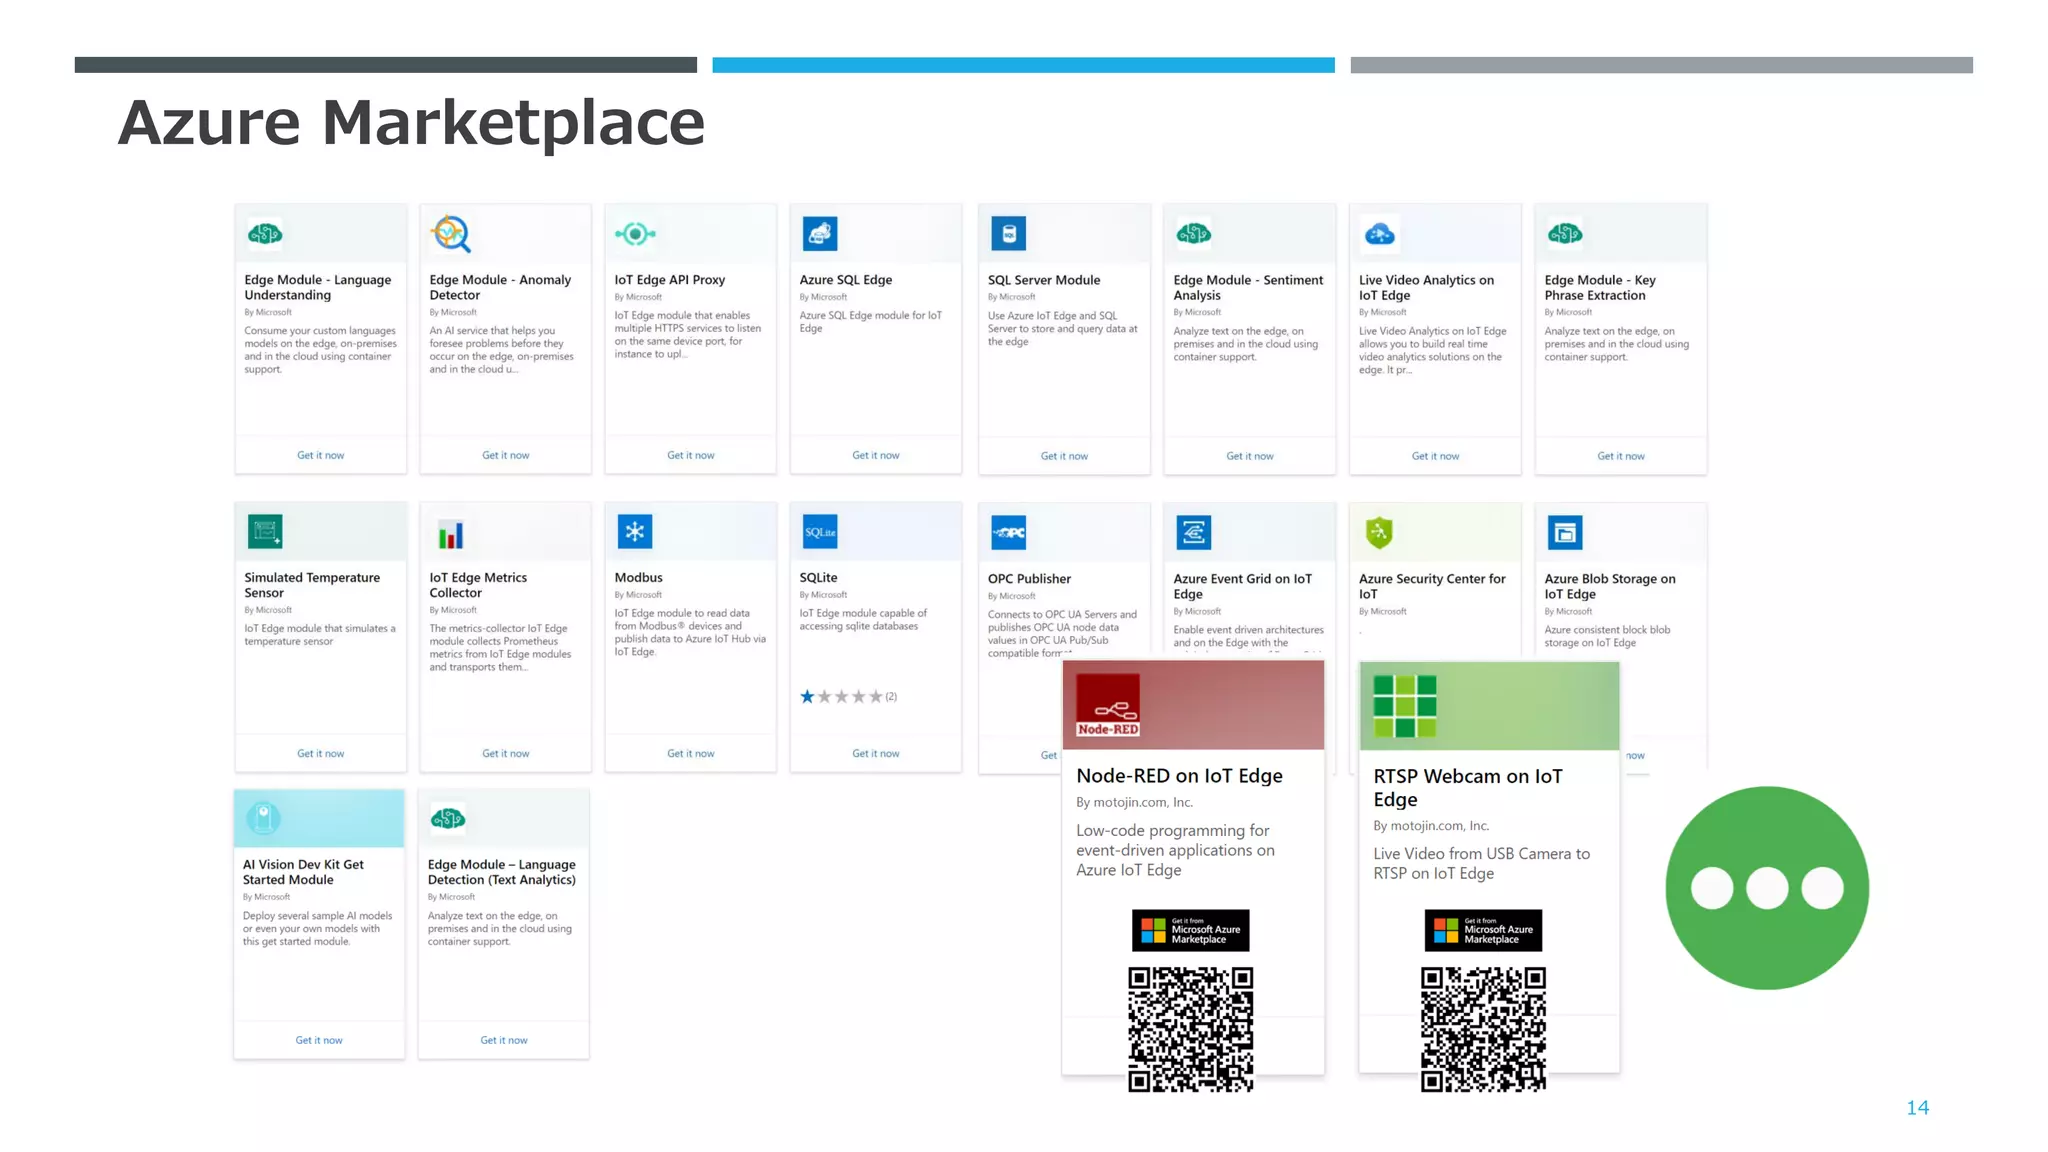The width and height of the screenshot is (2048, 1152).
Task: Click the Key Phrase Extraction brain icon
Action: [x=1565, y=234]
